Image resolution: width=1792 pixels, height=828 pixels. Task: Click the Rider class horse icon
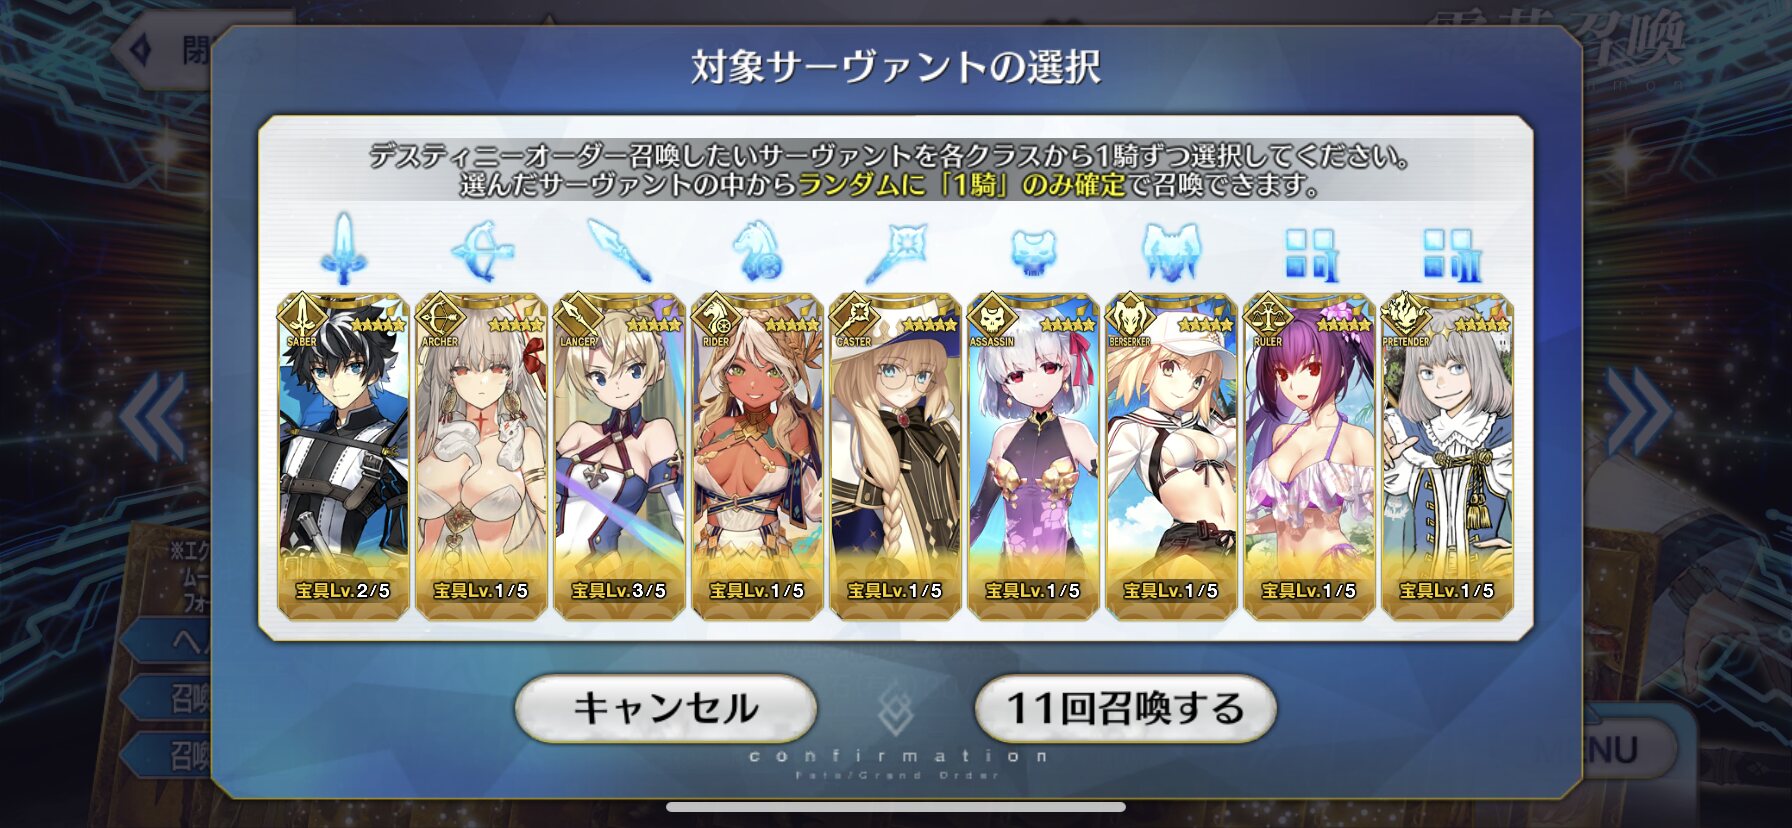tap(757, 251)
